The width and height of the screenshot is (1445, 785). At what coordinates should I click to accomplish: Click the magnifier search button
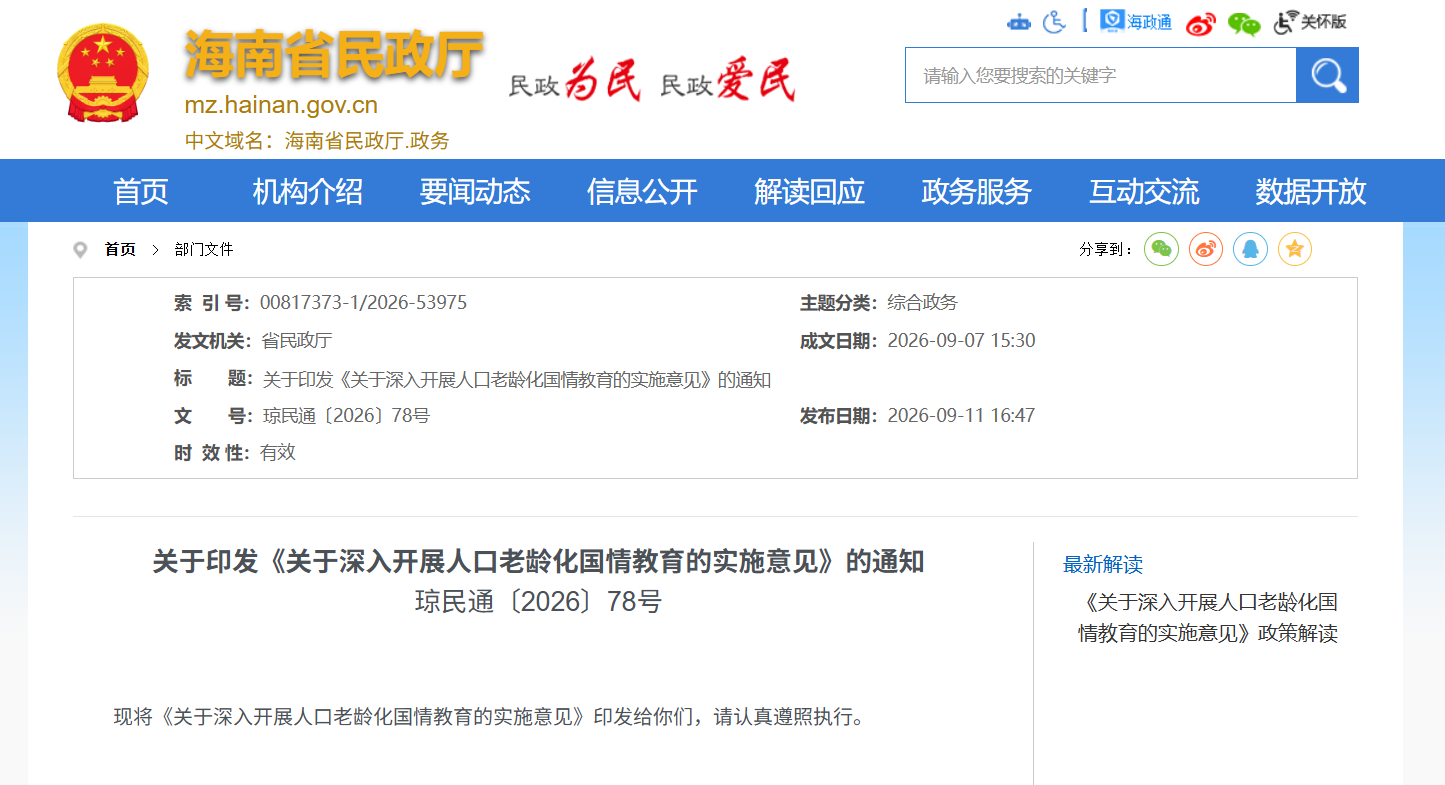click(1327, 75)
